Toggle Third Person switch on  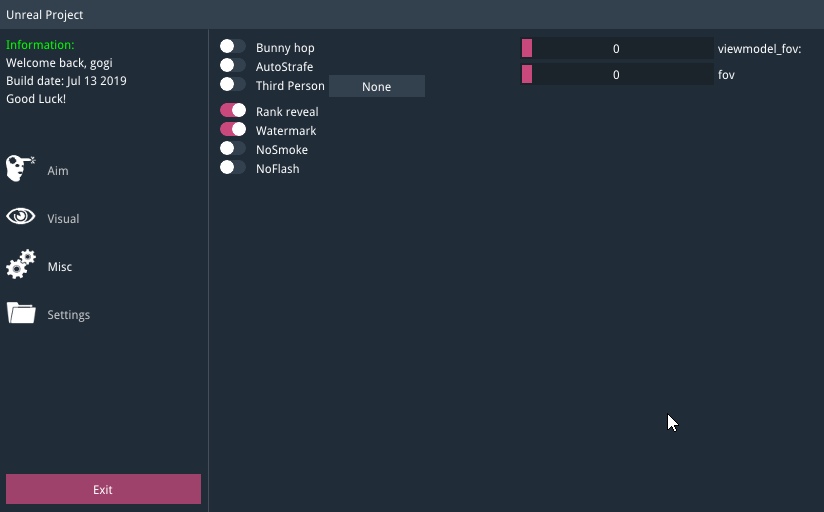point(233,85)
